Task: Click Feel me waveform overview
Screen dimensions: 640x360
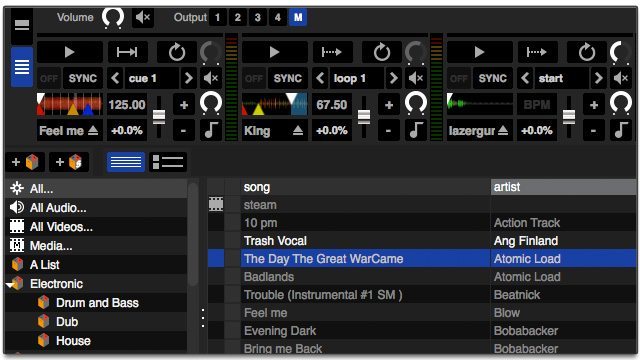Action: click(x=70, y=104)
